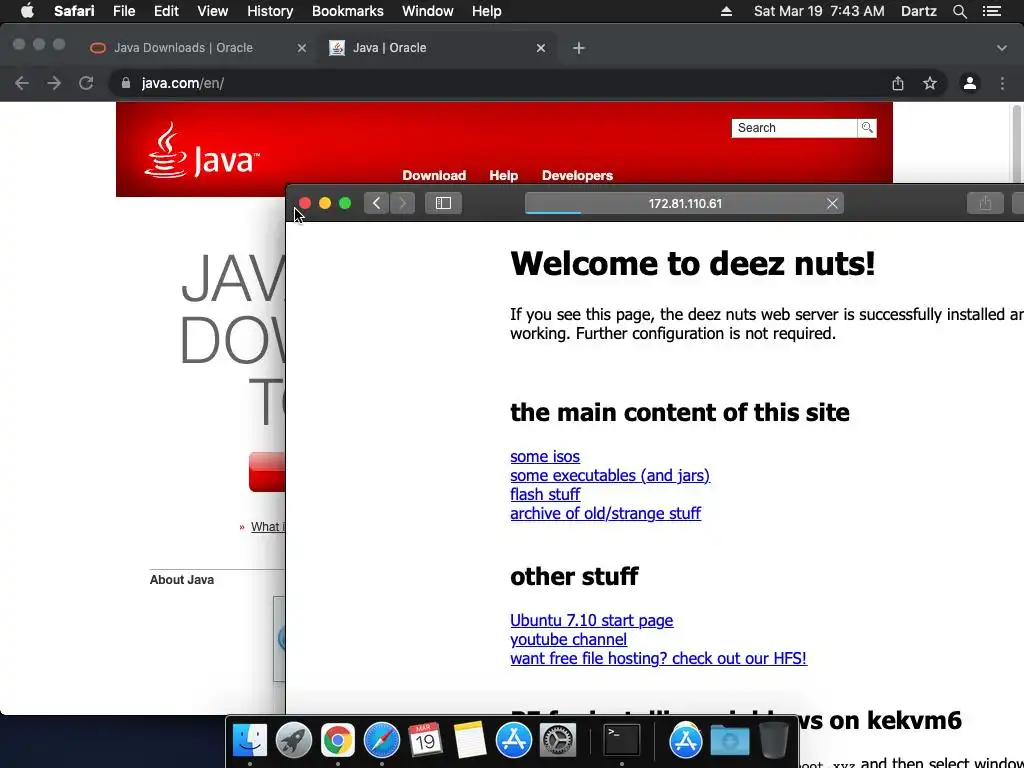Open Calendar from the Dock
This screenshot has width=1024, height=768.
pyautogui.click(x=425, y=741)
